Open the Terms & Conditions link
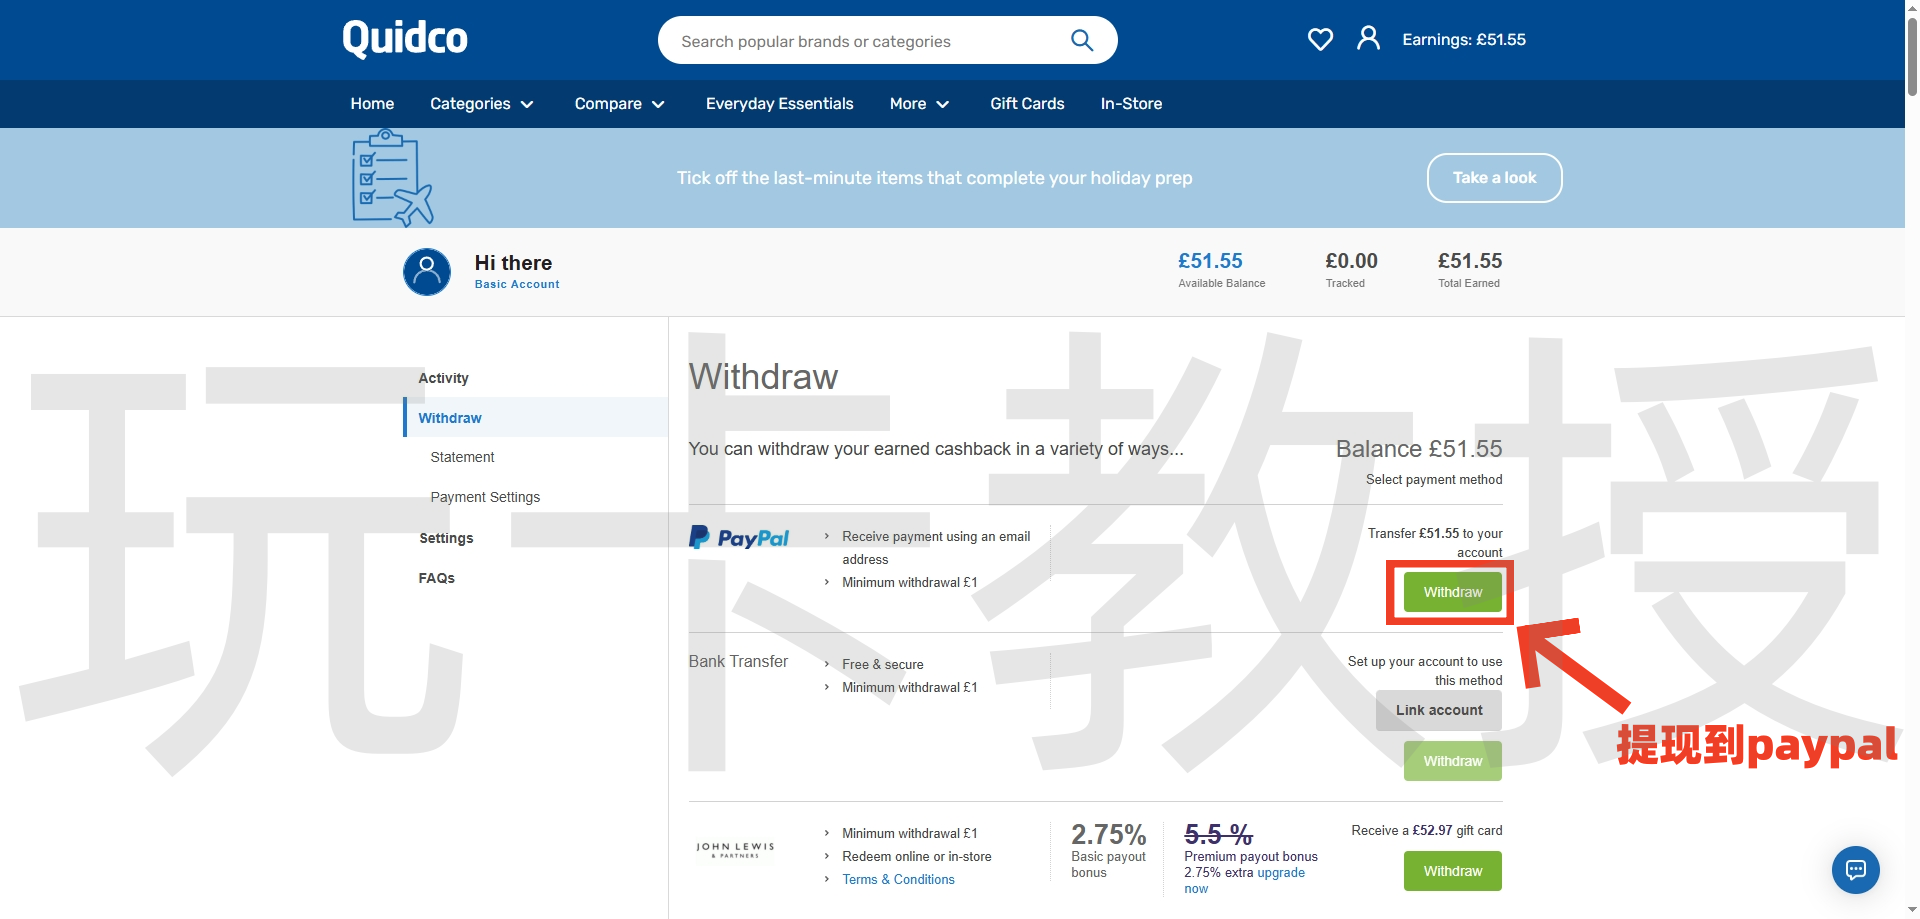This screenshot has height=919, width=1920. click(898, 880)
